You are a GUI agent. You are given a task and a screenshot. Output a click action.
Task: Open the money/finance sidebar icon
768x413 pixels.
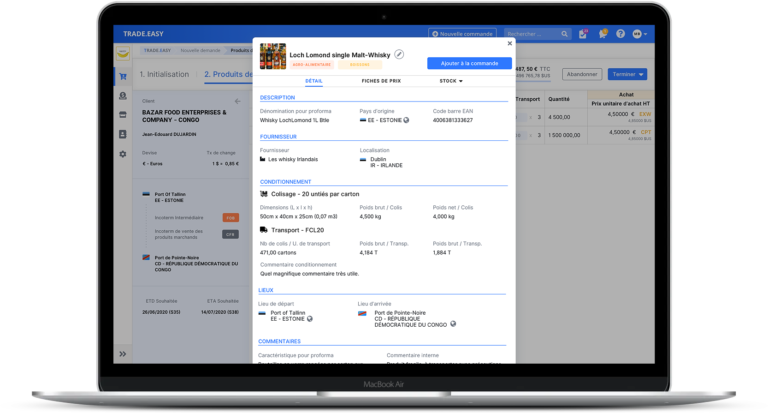122,96
